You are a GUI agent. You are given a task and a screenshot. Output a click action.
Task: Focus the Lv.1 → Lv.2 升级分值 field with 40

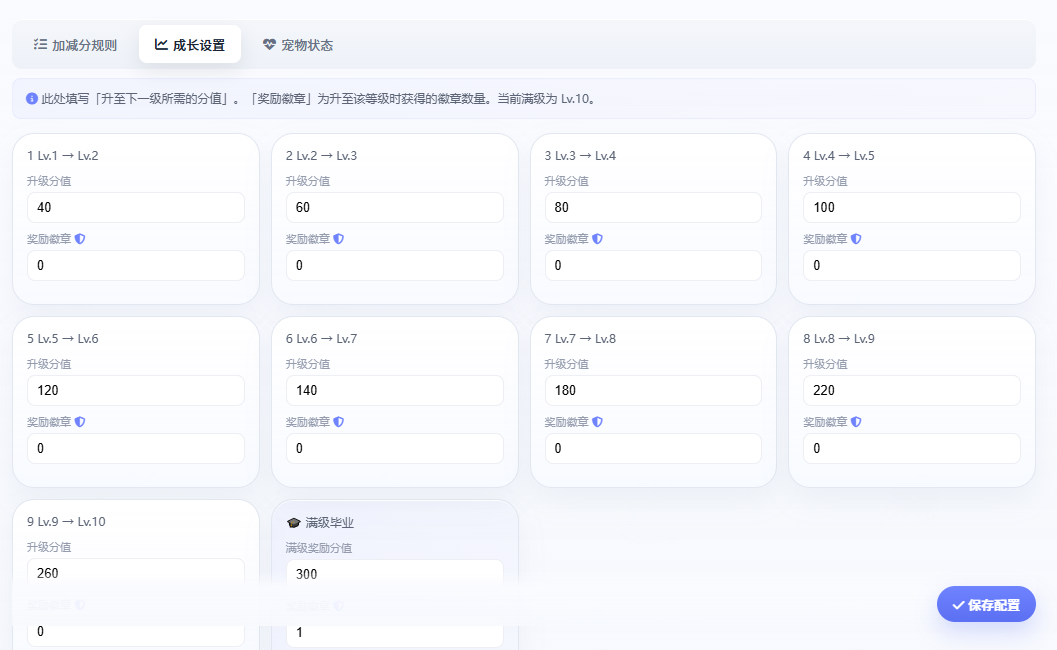135,207
